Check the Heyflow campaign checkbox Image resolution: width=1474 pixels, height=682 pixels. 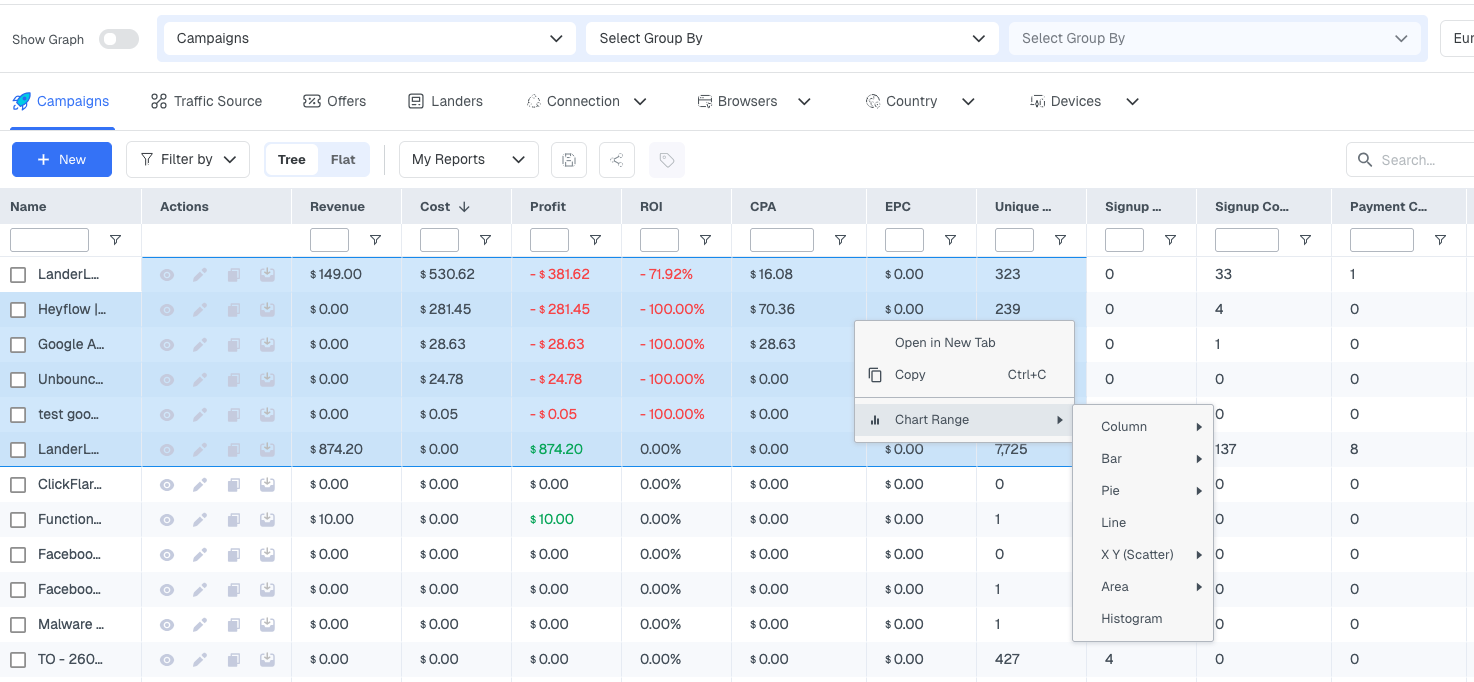(18, 310)
